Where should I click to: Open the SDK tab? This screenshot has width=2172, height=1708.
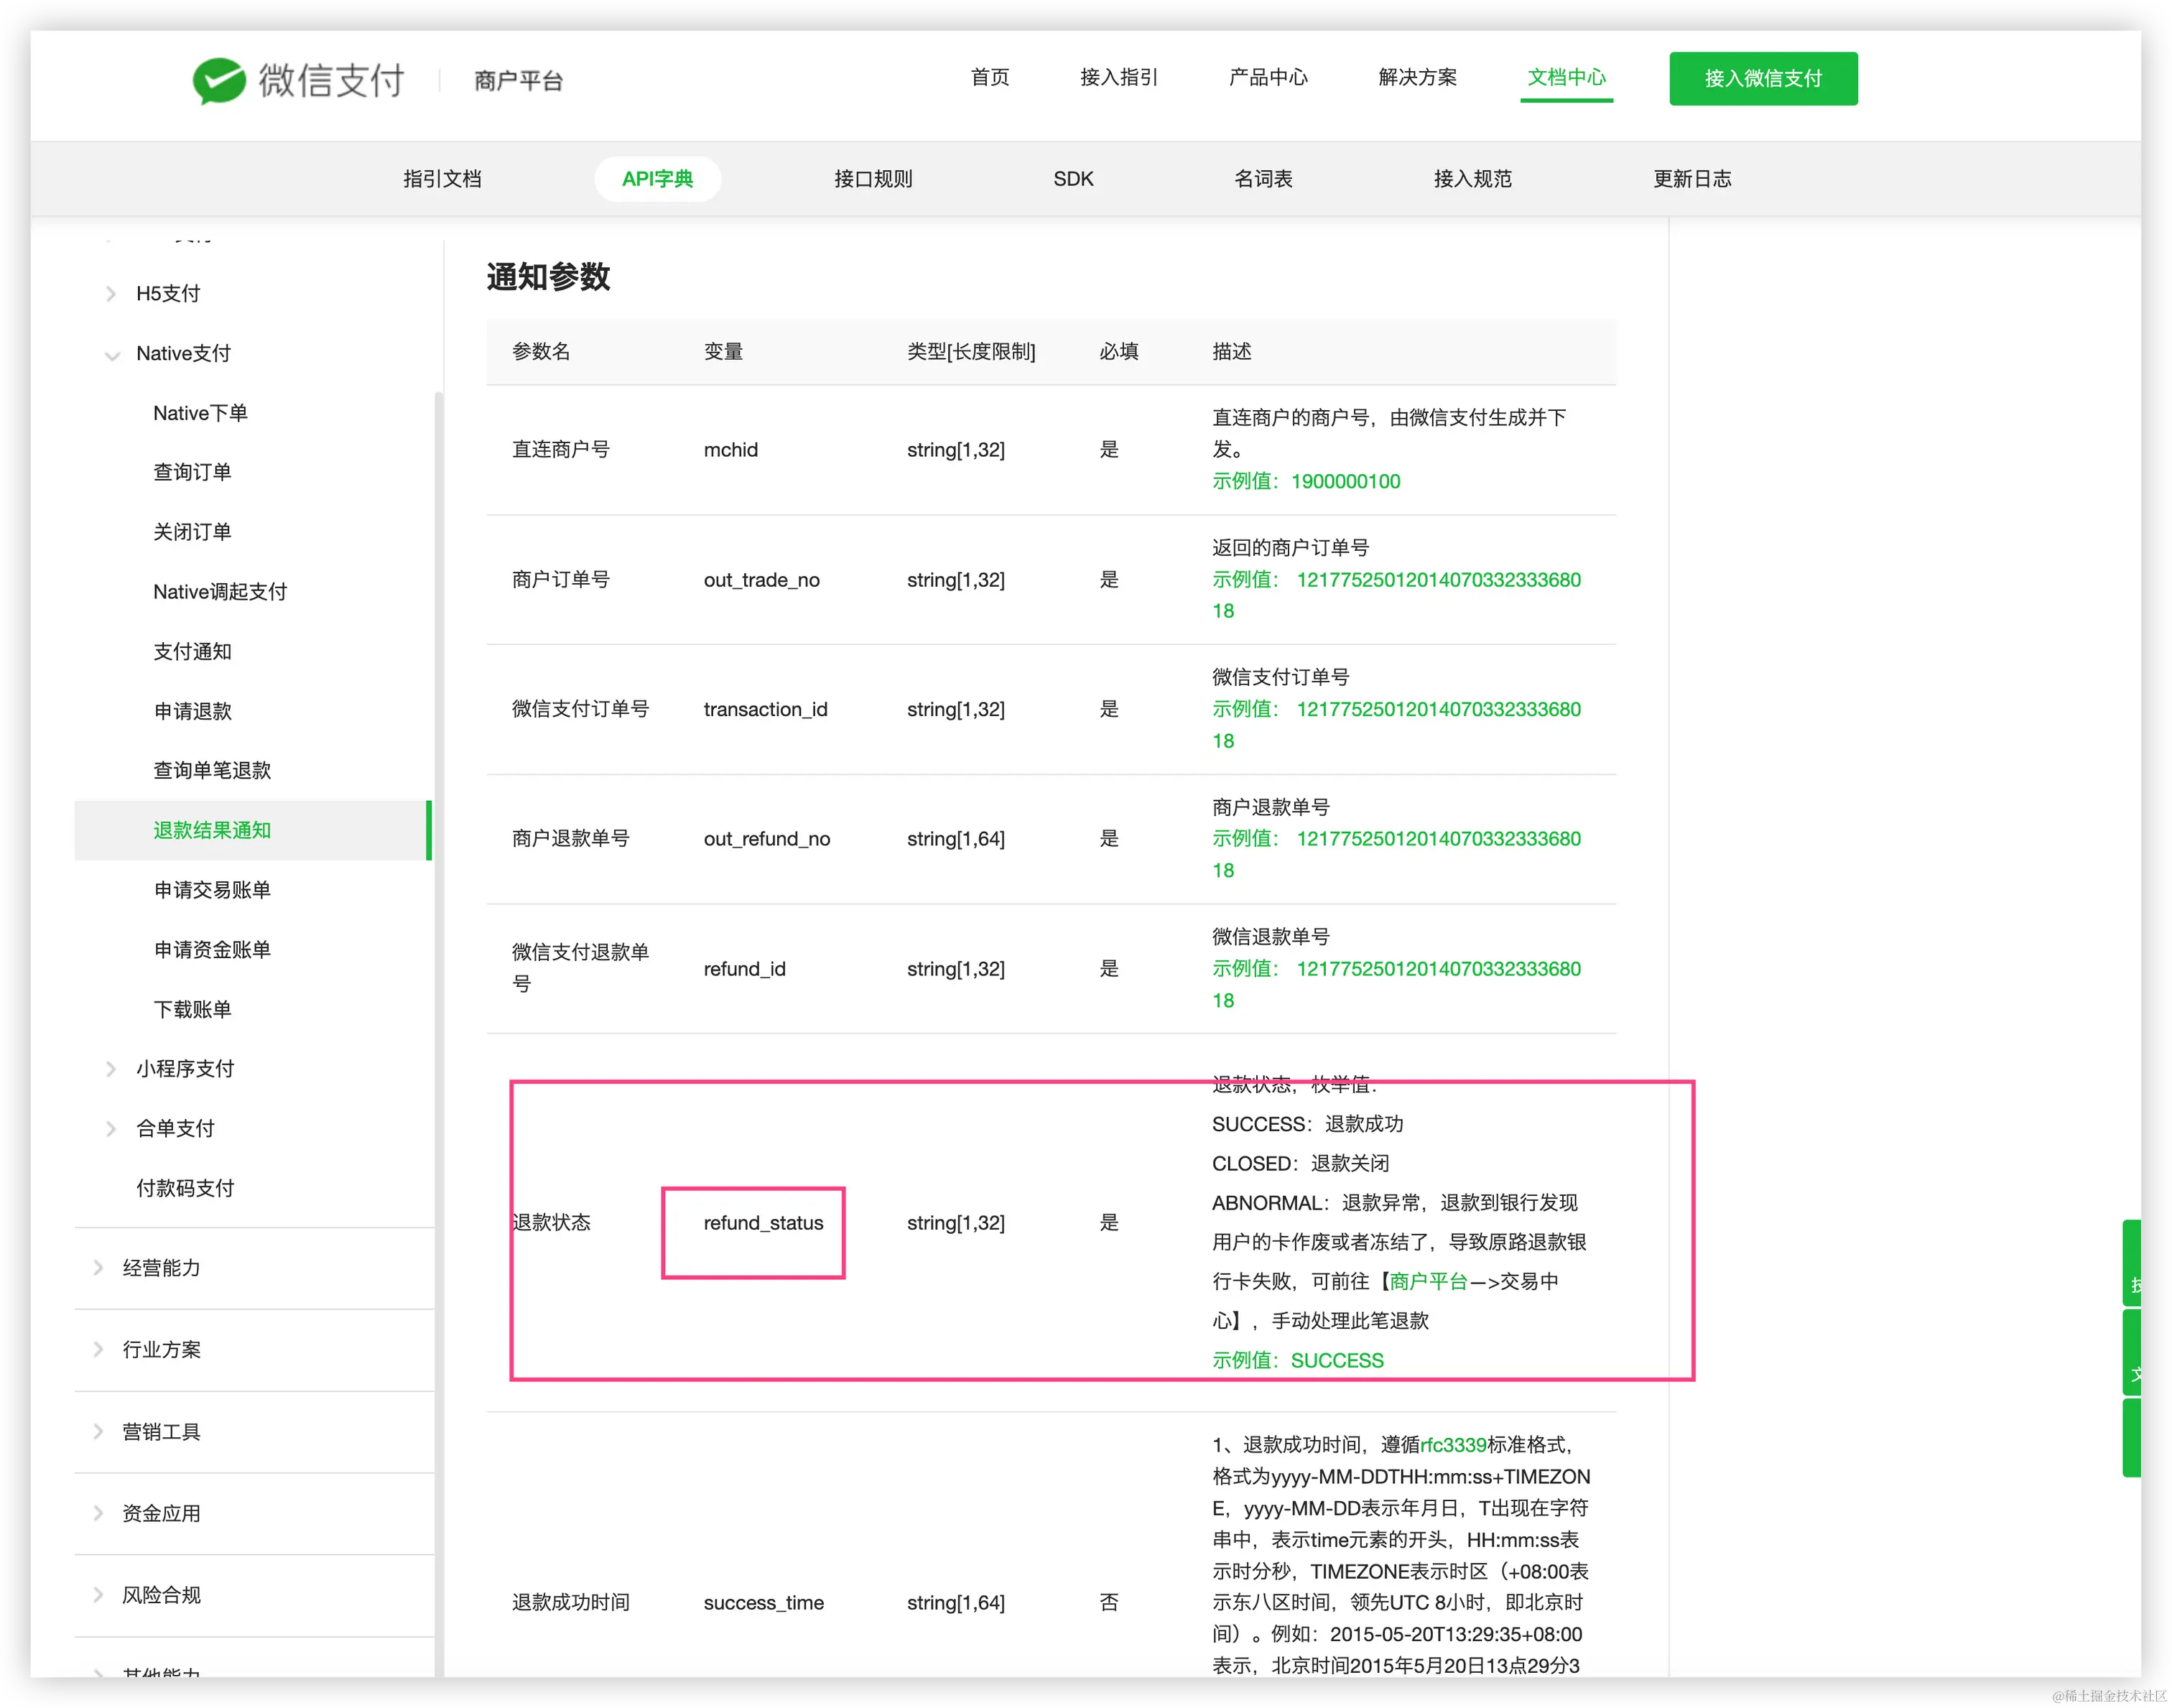[1072, 179]
